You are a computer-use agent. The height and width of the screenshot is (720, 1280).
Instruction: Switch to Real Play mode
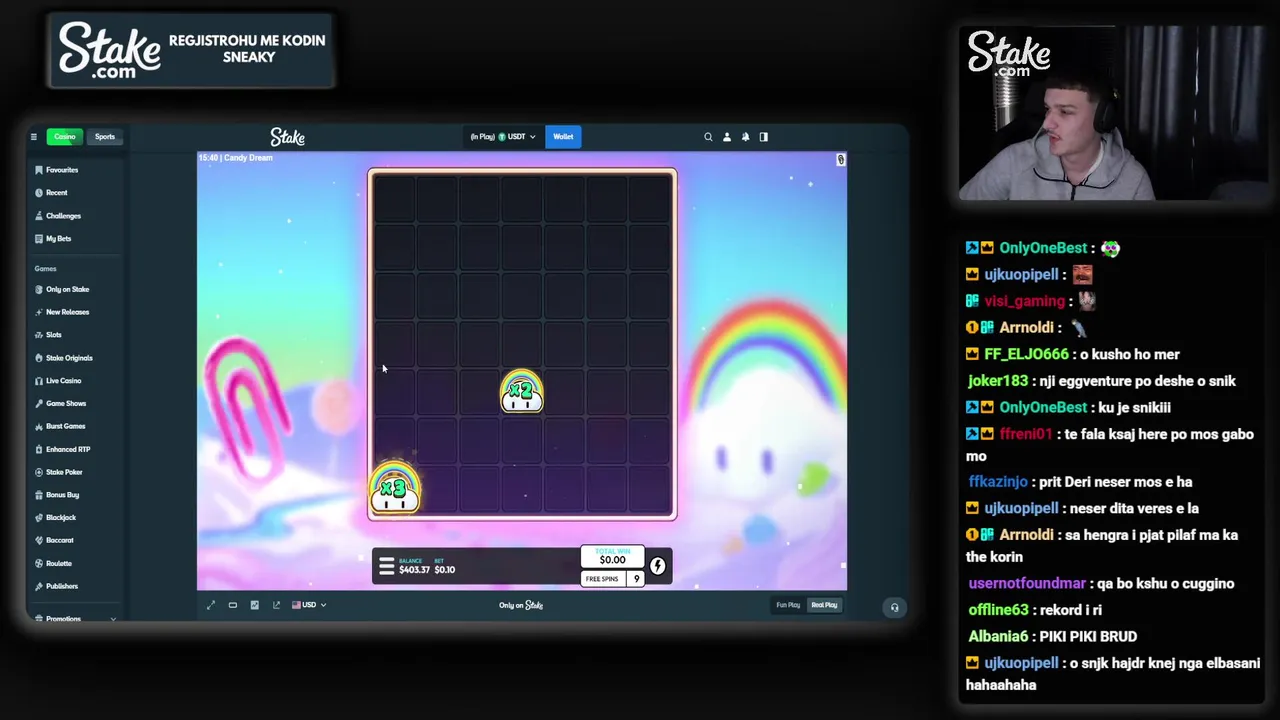[x=824, y=605]
